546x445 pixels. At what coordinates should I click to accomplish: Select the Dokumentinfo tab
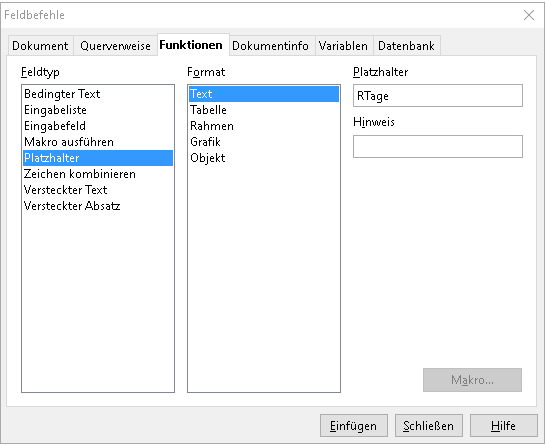point(271,46)
